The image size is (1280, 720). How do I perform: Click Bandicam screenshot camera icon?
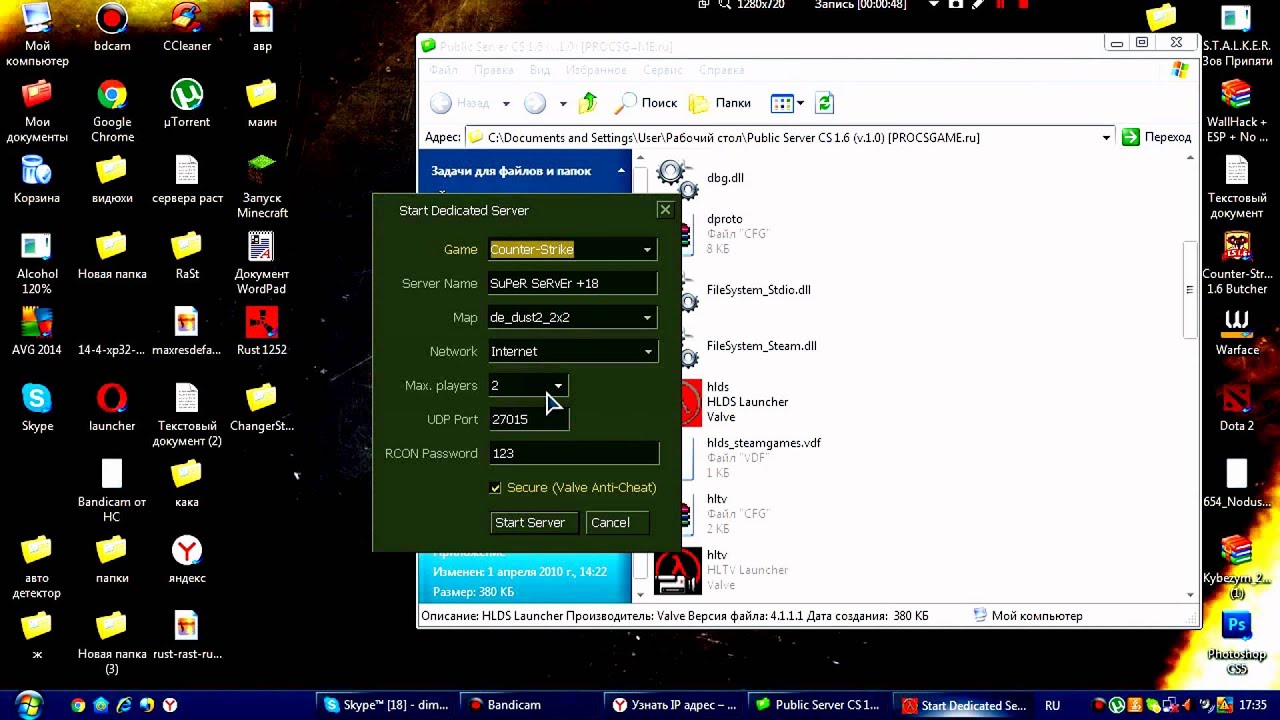(x=956, y=5)
